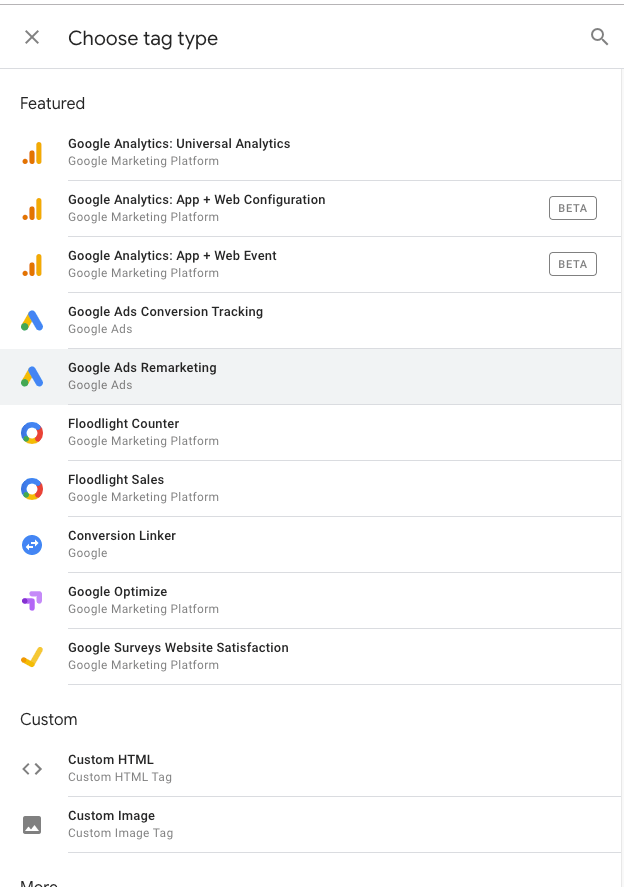Select the Google Analytics Universal Analytics icon
Screen dimensions: 624x887
(32, 152)
